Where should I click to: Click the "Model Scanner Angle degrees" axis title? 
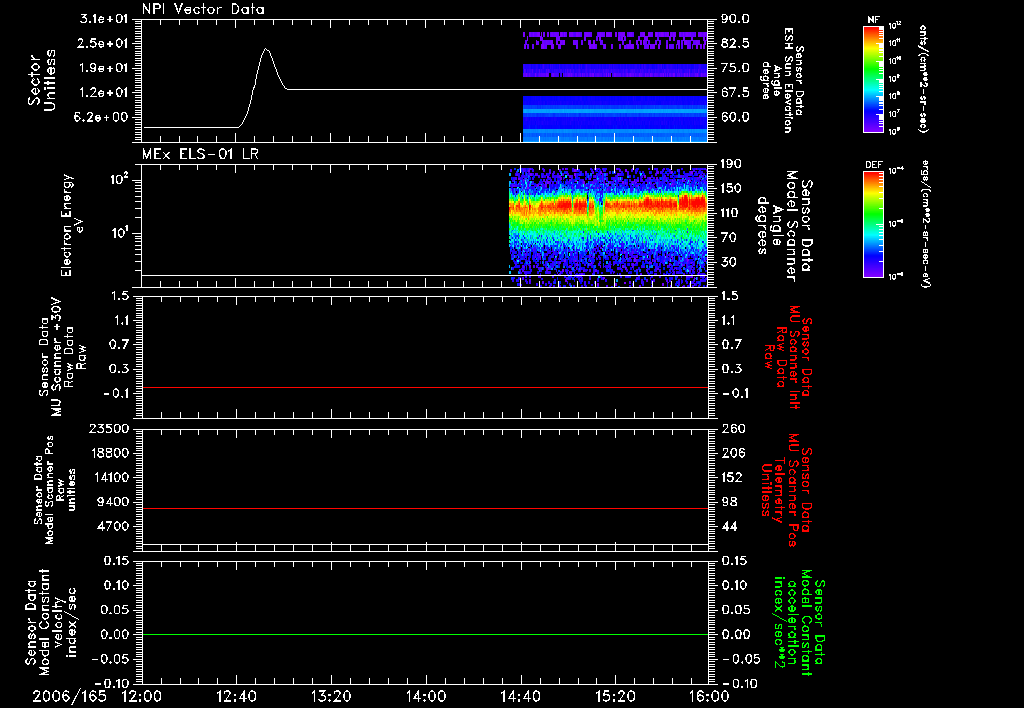(x=784, y=225)
